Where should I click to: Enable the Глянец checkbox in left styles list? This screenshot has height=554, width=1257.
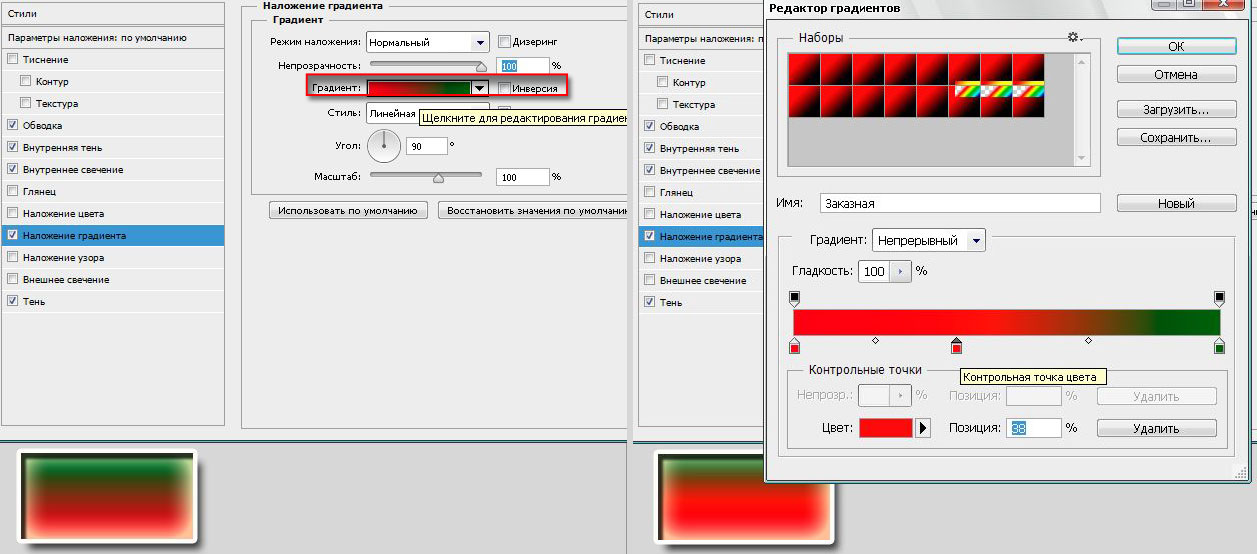(x=12, y=191)
